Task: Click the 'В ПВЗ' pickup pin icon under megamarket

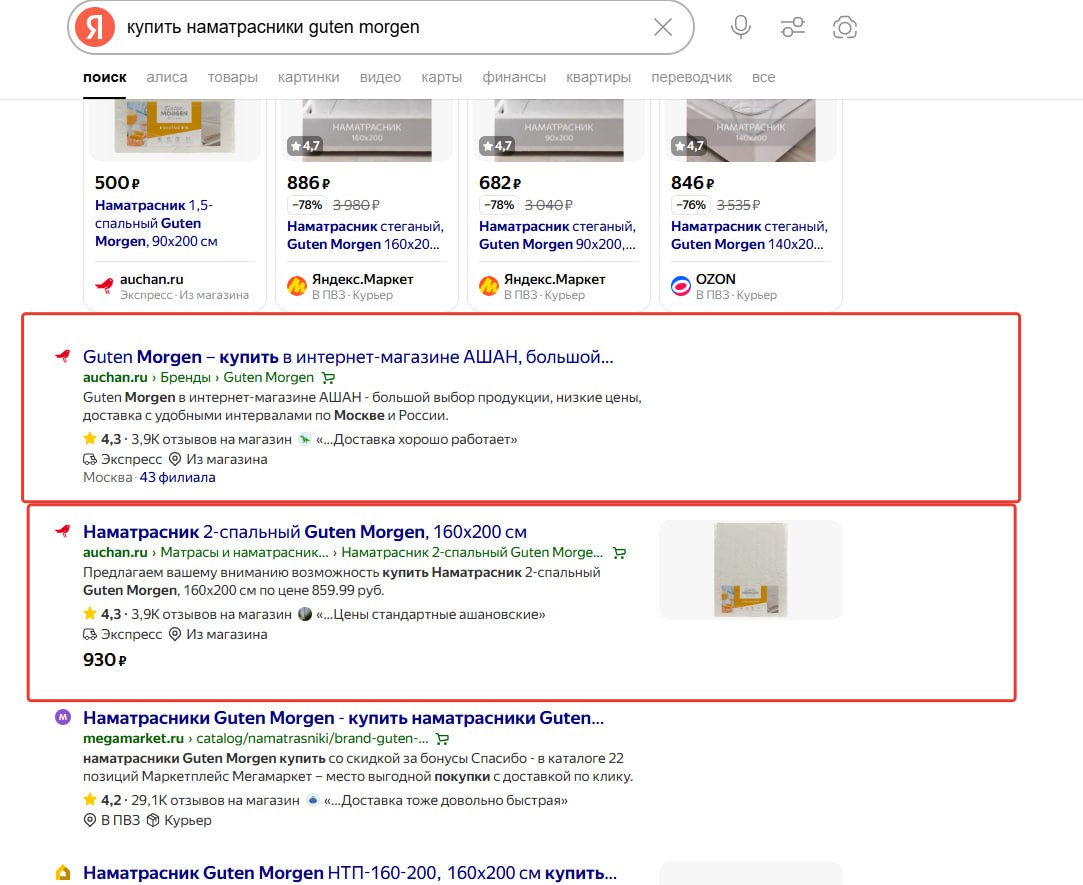Action: point(90,821)
